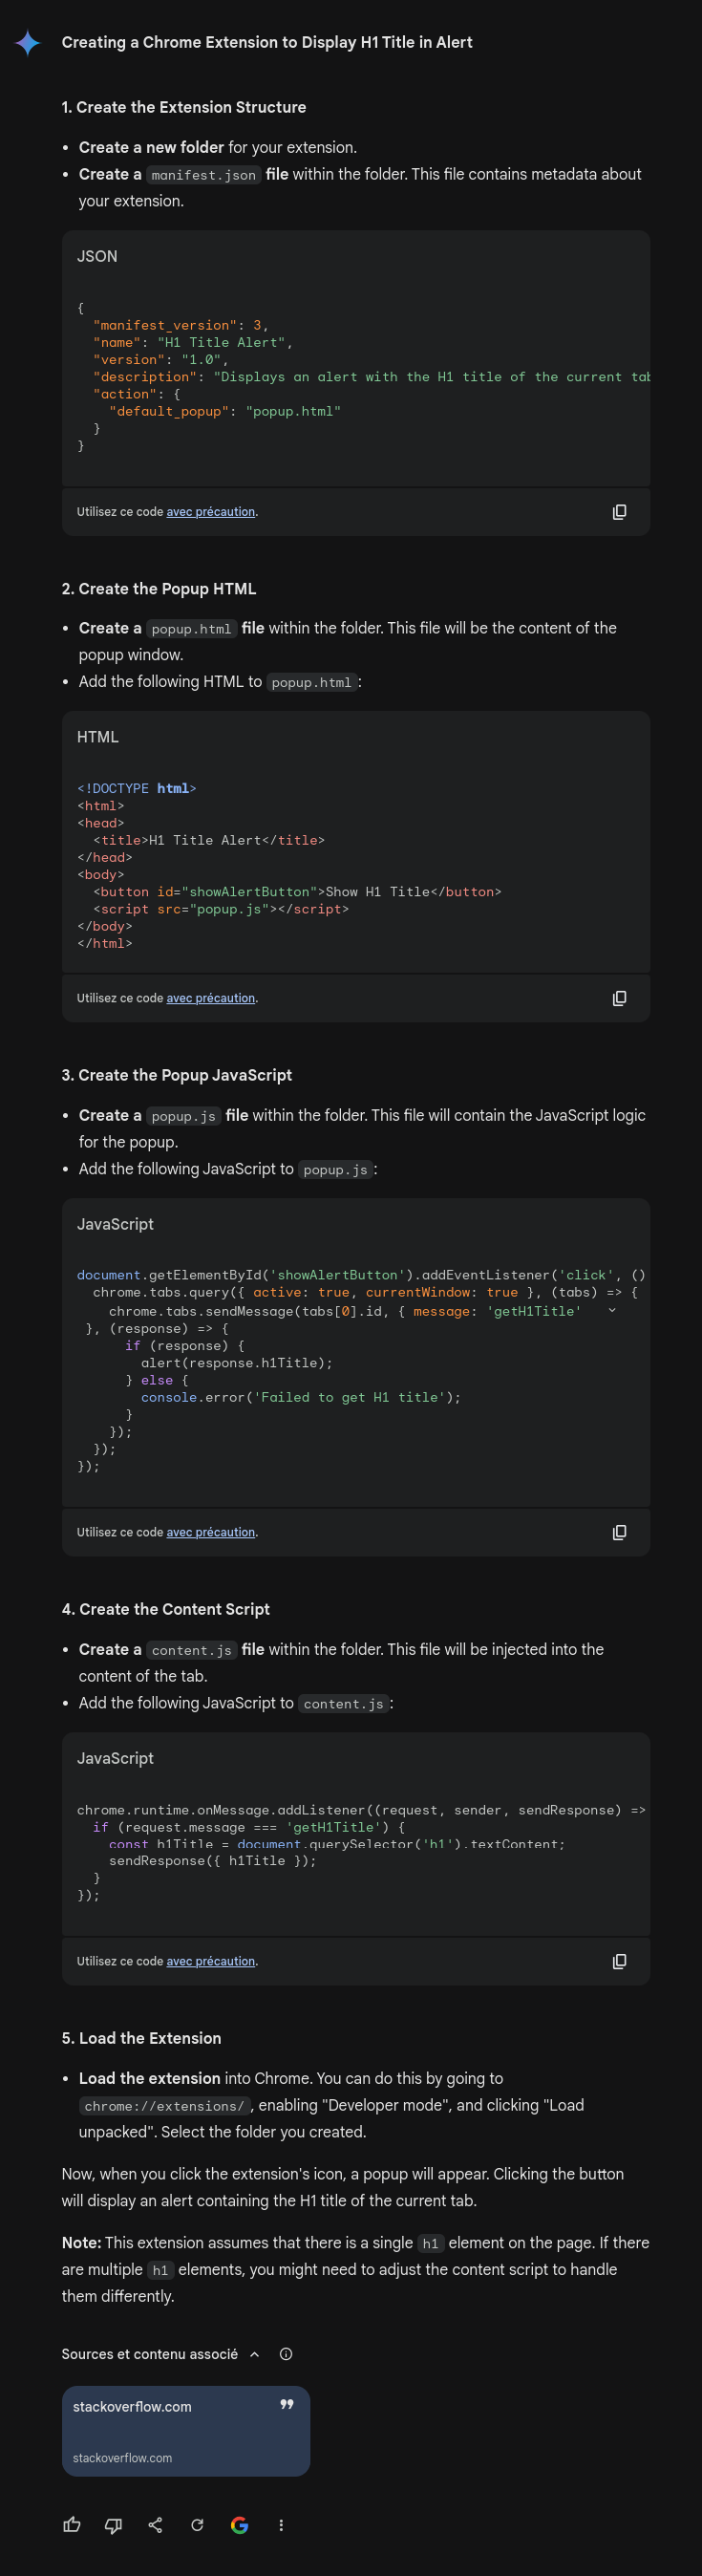Viewport: 702px width, 2576px height.
Task: Give the response a thumbs up
Action: click(72, 2525)
